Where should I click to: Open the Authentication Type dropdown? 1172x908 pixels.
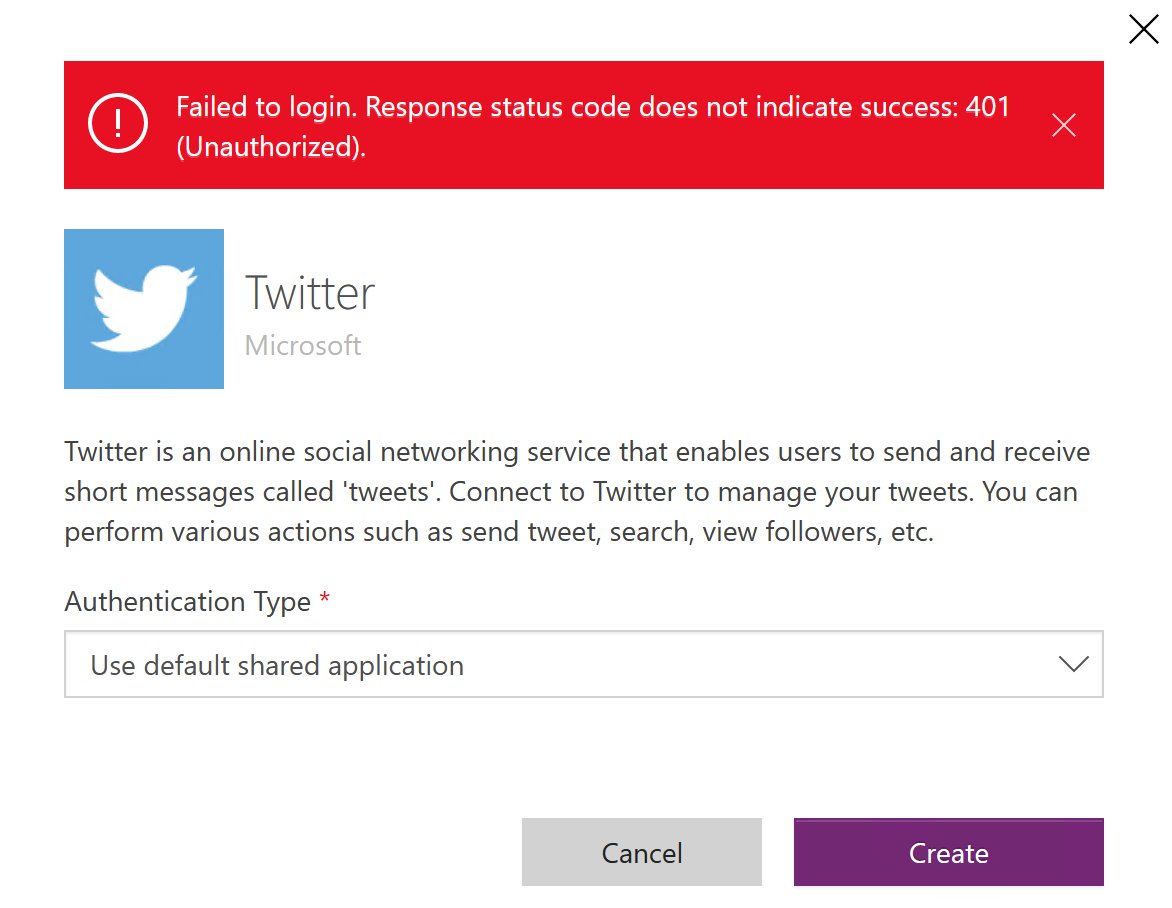pos(583,664)
